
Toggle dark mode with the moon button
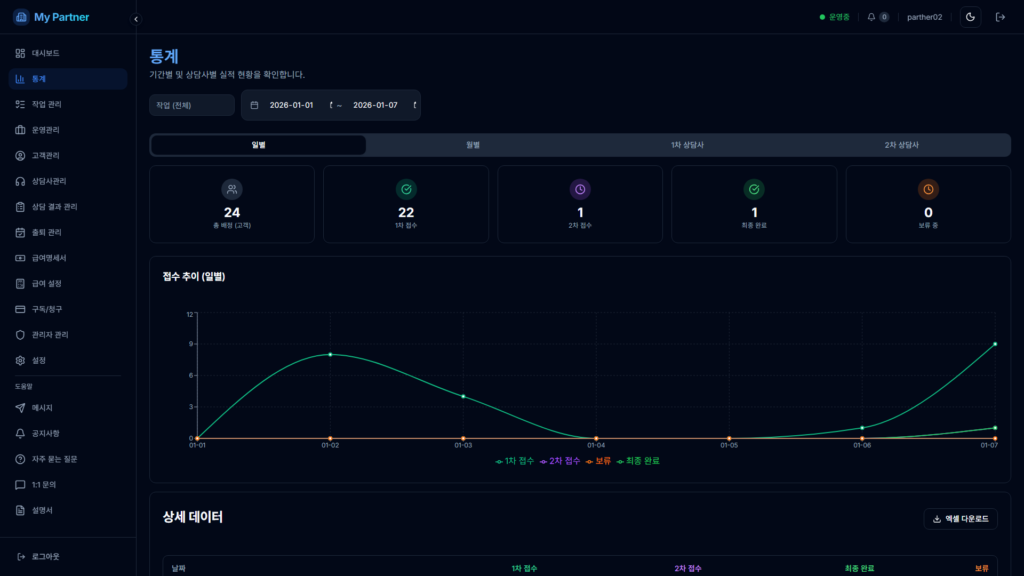(x=970, y=17)
